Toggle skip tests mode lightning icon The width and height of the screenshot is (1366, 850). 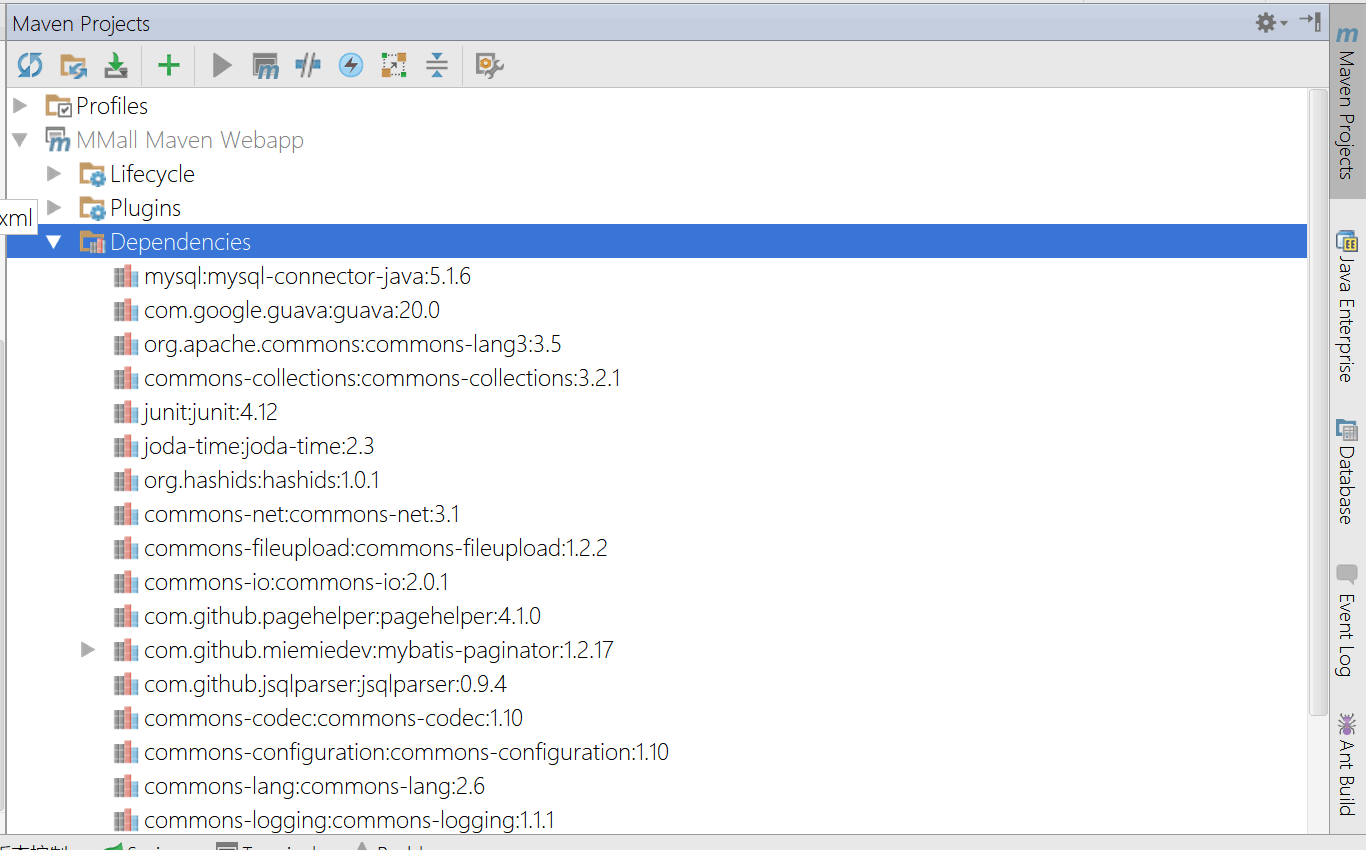351,66
